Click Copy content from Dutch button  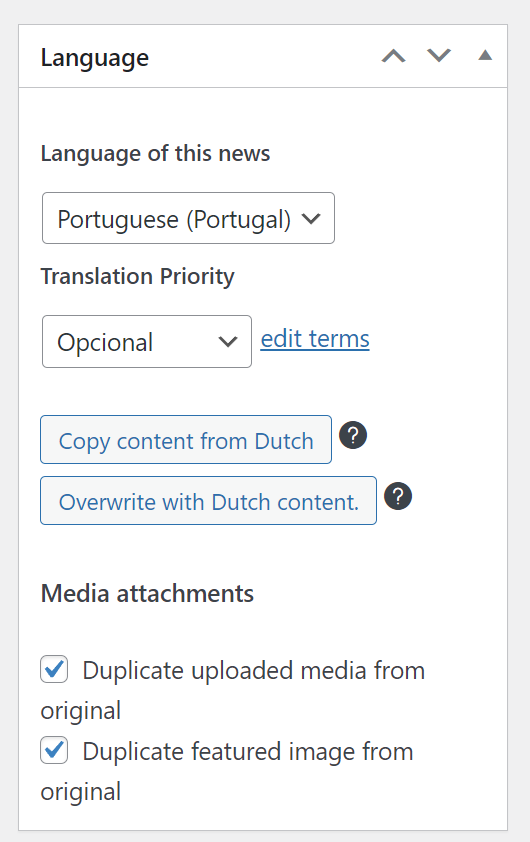(186, 439)
